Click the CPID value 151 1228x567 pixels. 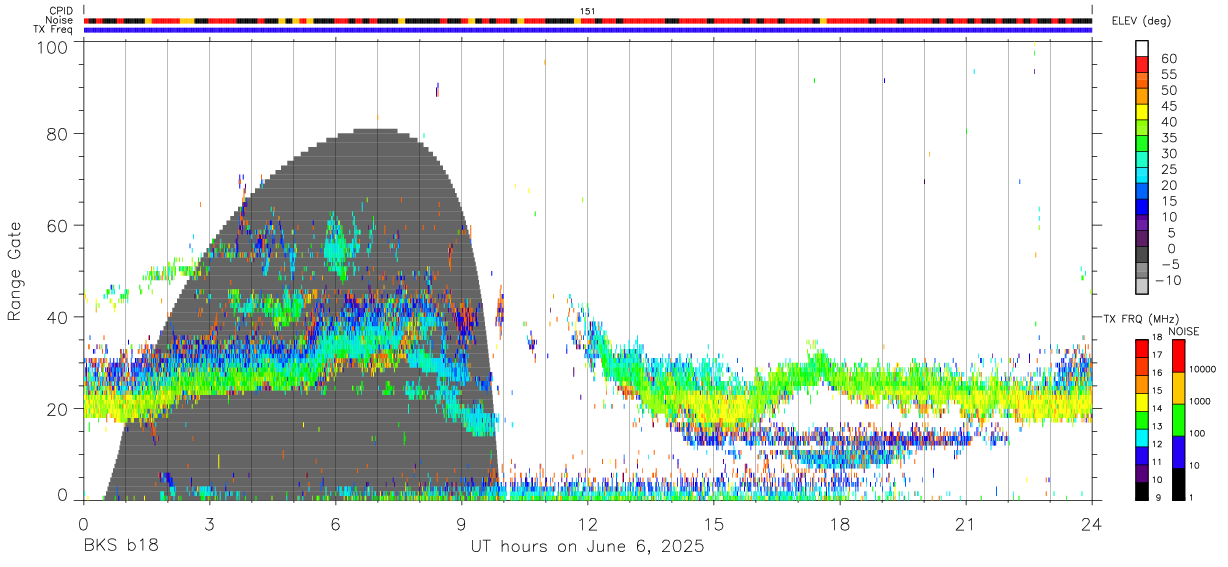[587, 10]
